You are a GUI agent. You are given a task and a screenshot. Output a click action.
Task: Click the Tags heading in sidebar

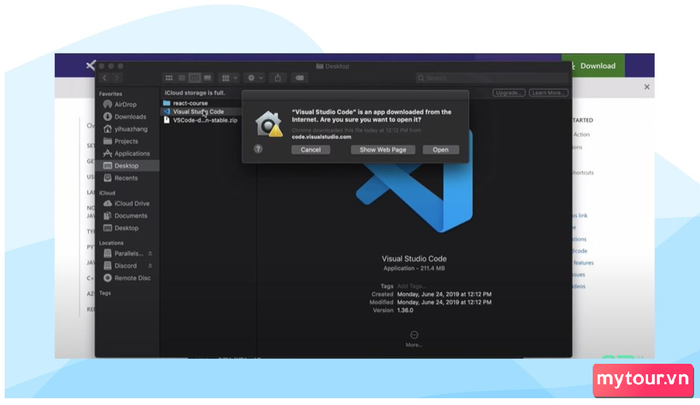[x=105, y=293]
